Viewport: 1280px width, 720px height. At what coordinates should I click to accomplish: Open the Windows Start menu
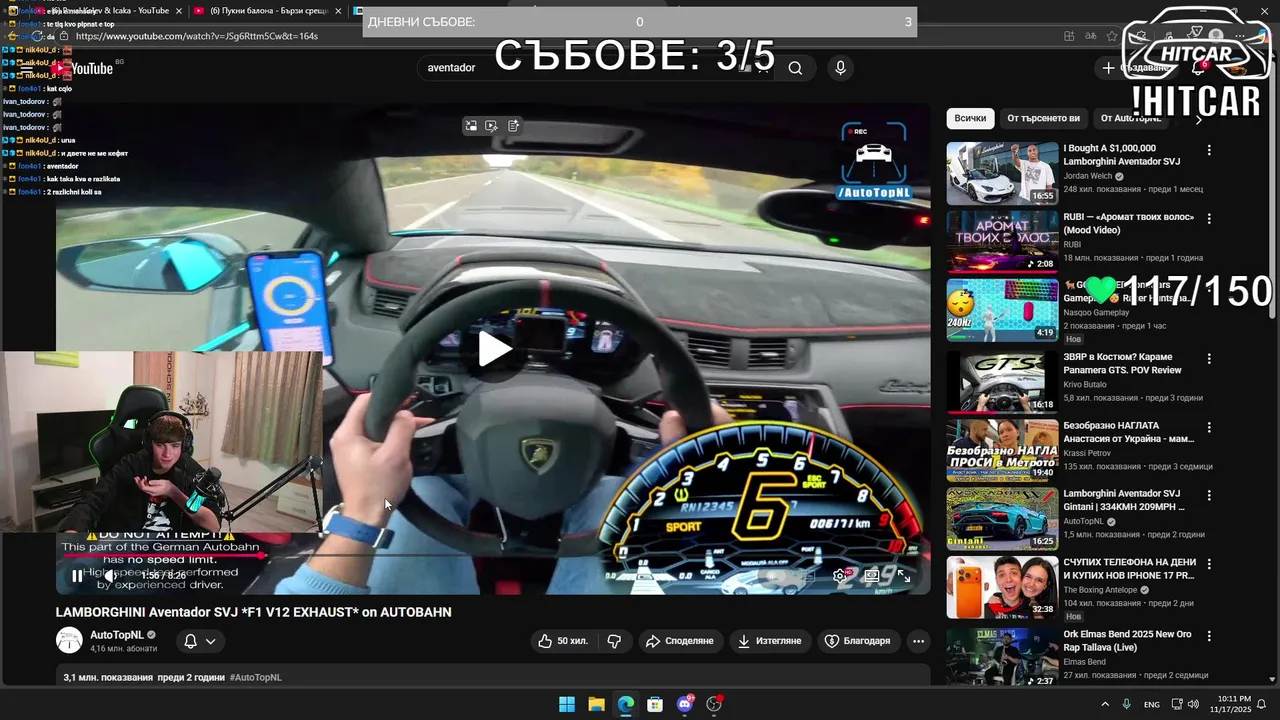point(567,704)
